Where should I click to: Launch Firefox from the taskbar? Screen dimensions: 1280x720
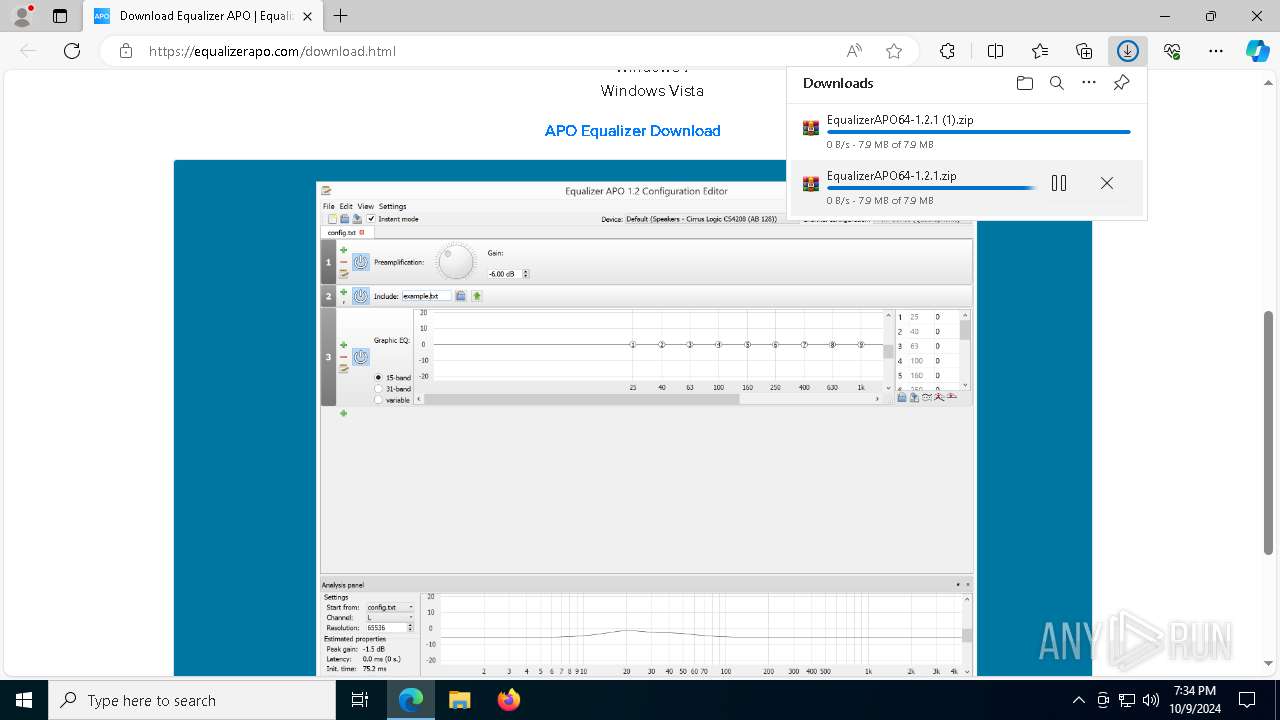[x=508, y=700]
